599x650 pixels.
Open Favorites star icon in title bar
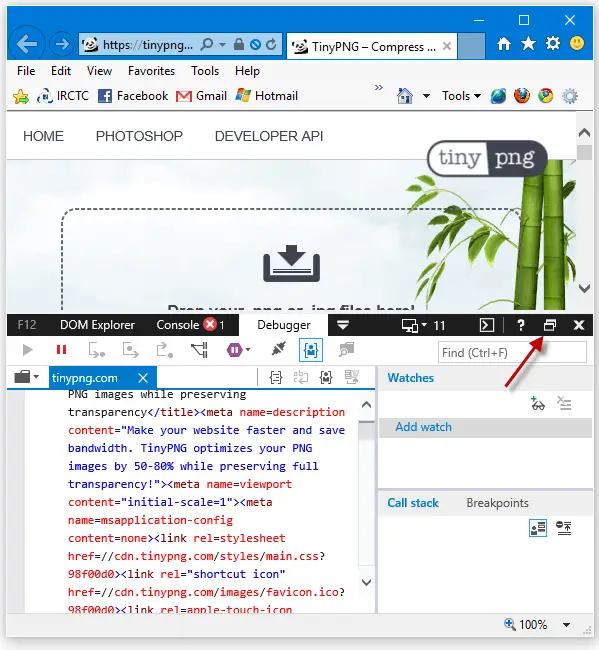click(x=528, y=43)
